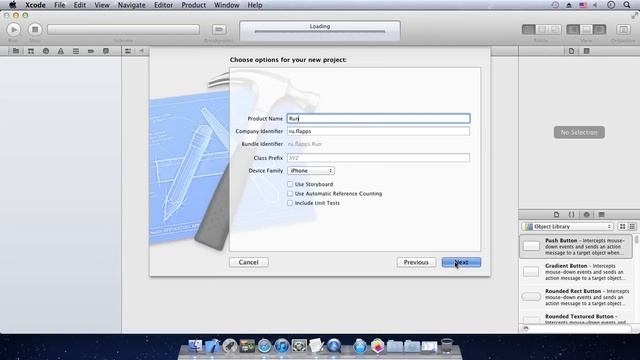Viewport: 640px width, 360px height.
Task: Select Push Button in Object Library
Action: 576,246
